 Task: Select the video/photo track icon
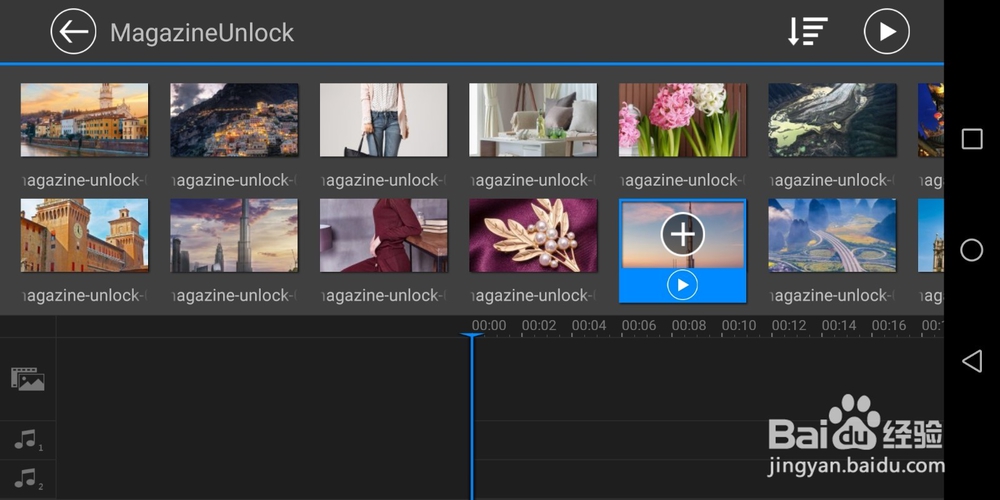click(28, 379)
